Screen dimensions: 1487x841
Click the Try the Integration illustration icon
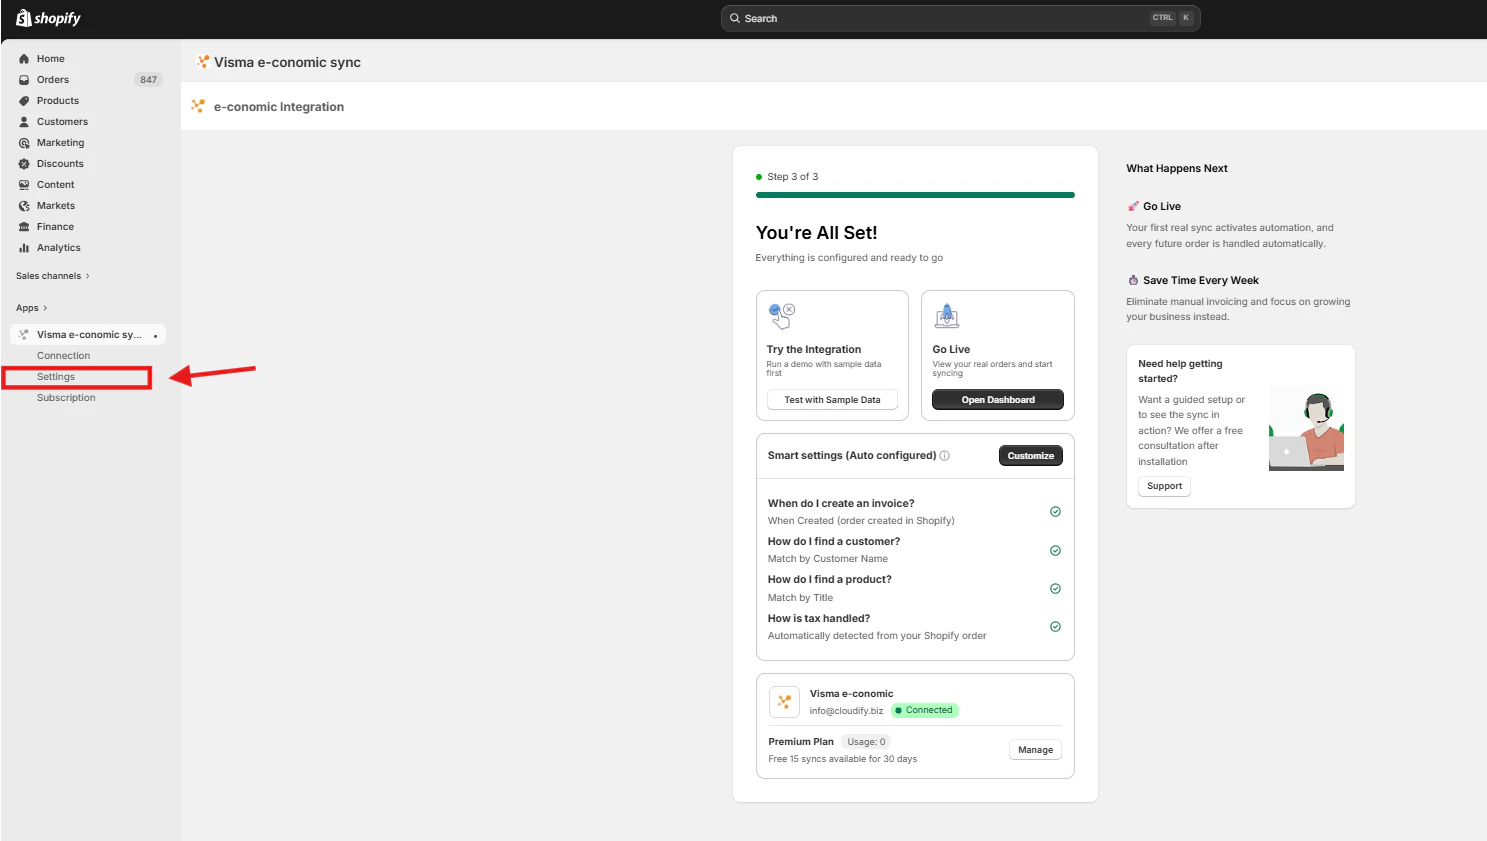pos(781,316)
